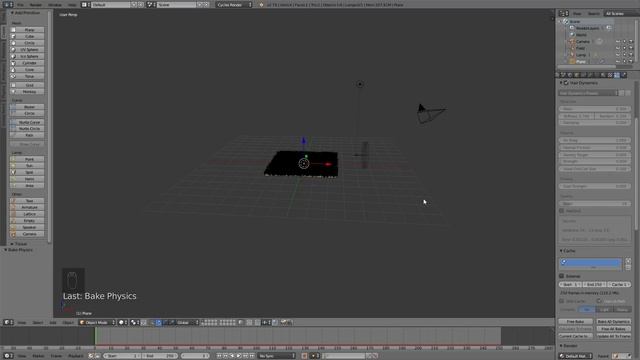Toggle viewport visibility of Plane in outliner

tap(618, 62)
